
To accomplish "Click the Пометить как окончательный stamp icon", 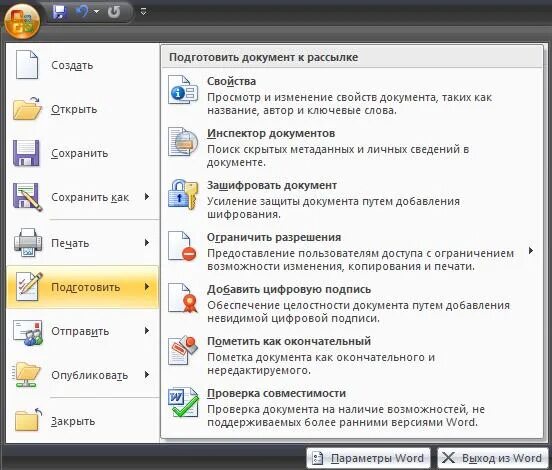I will [x=183, y=351].
